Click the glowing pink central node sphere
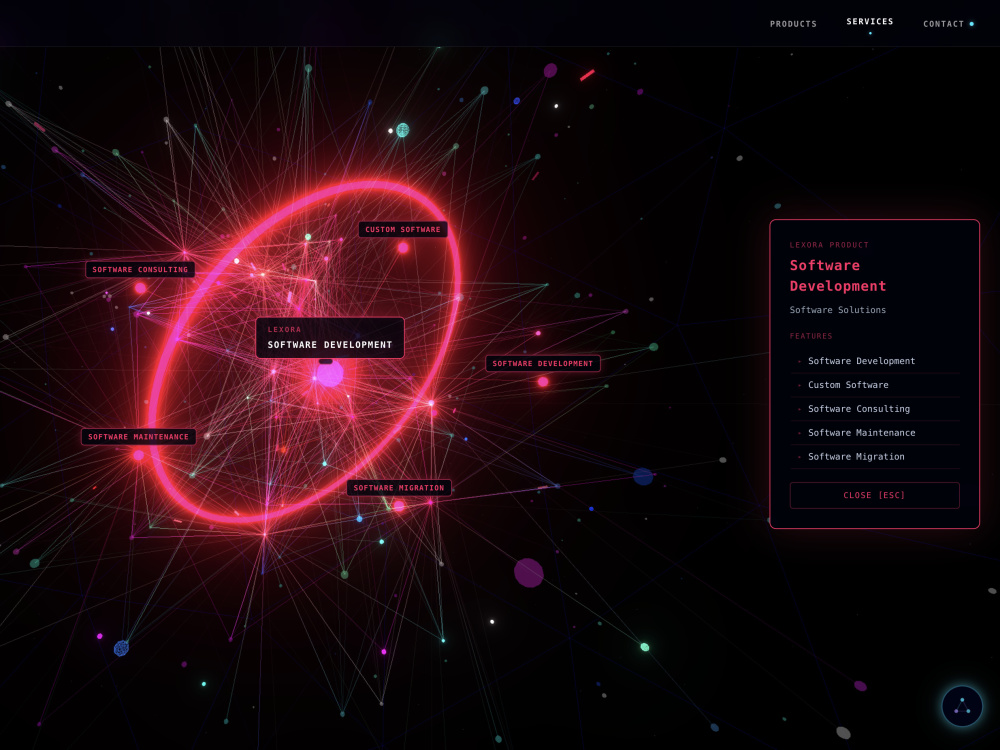Viewport: 1000px width, 750px height. tap(330, 375)
